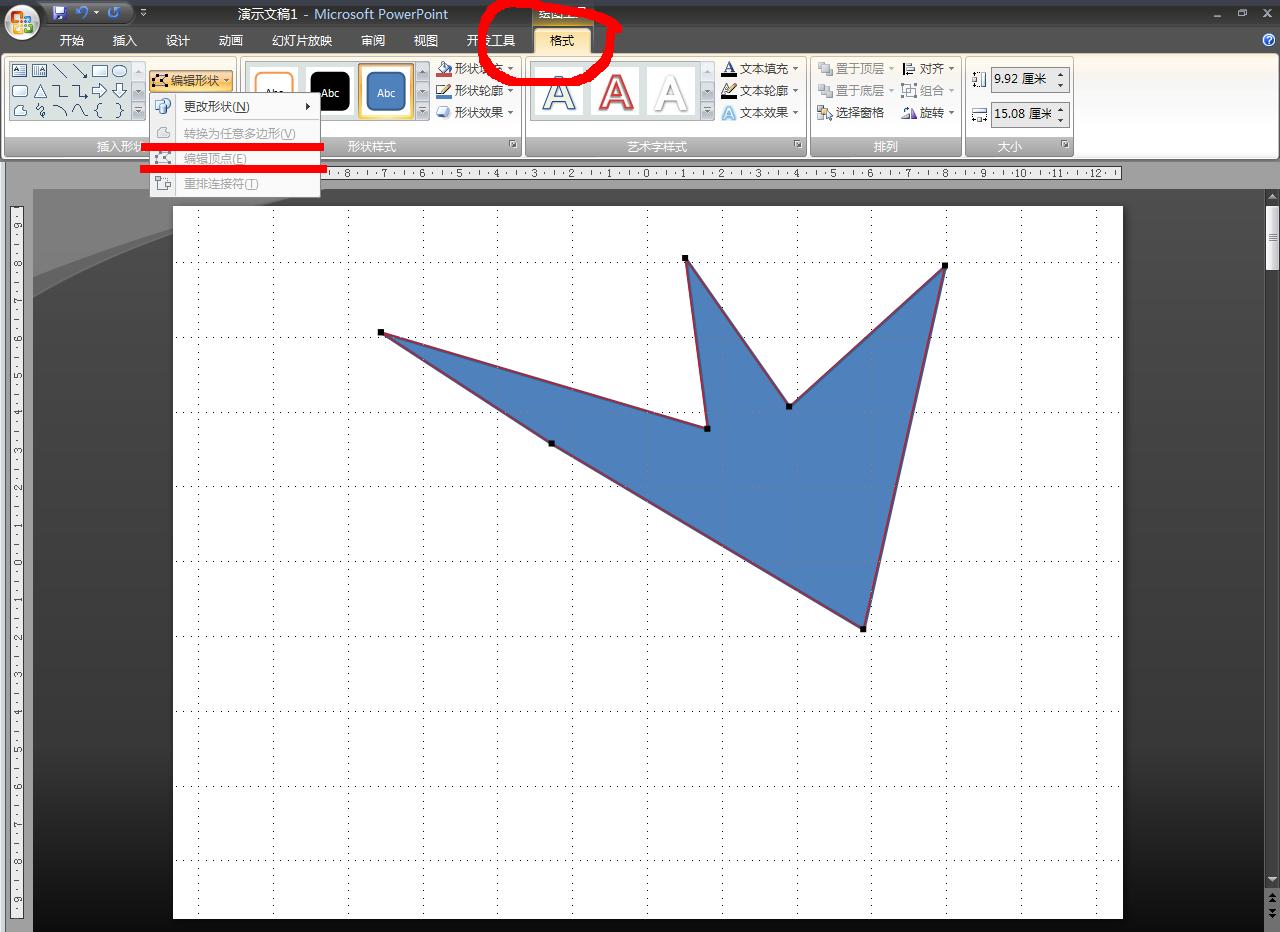The width and height of the screenshot is (1280, 932).
Task: Choose the Down Arrow block shape
Action: click(x=119, y=91)
